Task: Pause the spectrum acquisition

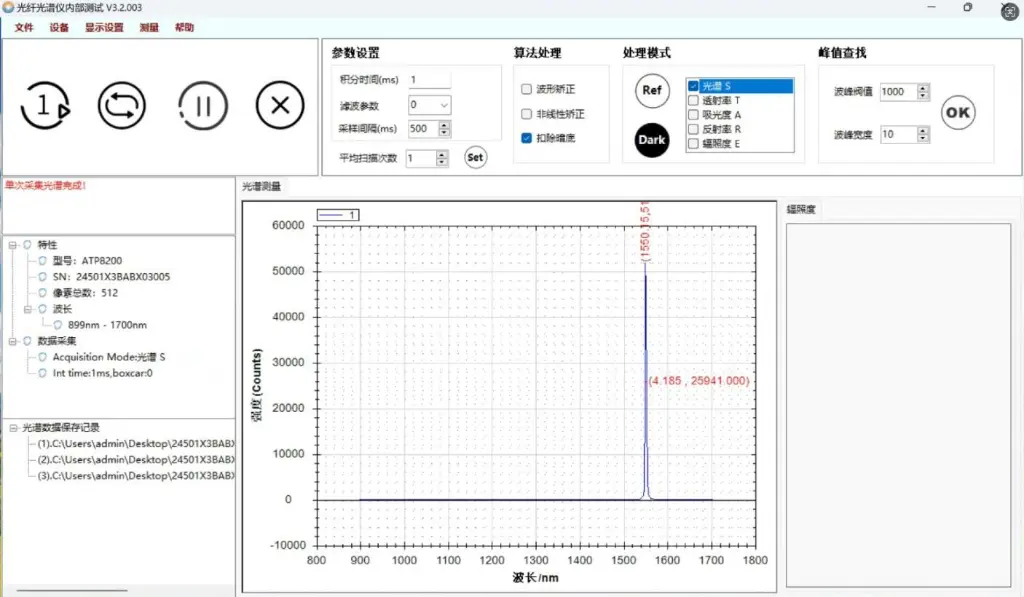Action: (x=202, y=105)
